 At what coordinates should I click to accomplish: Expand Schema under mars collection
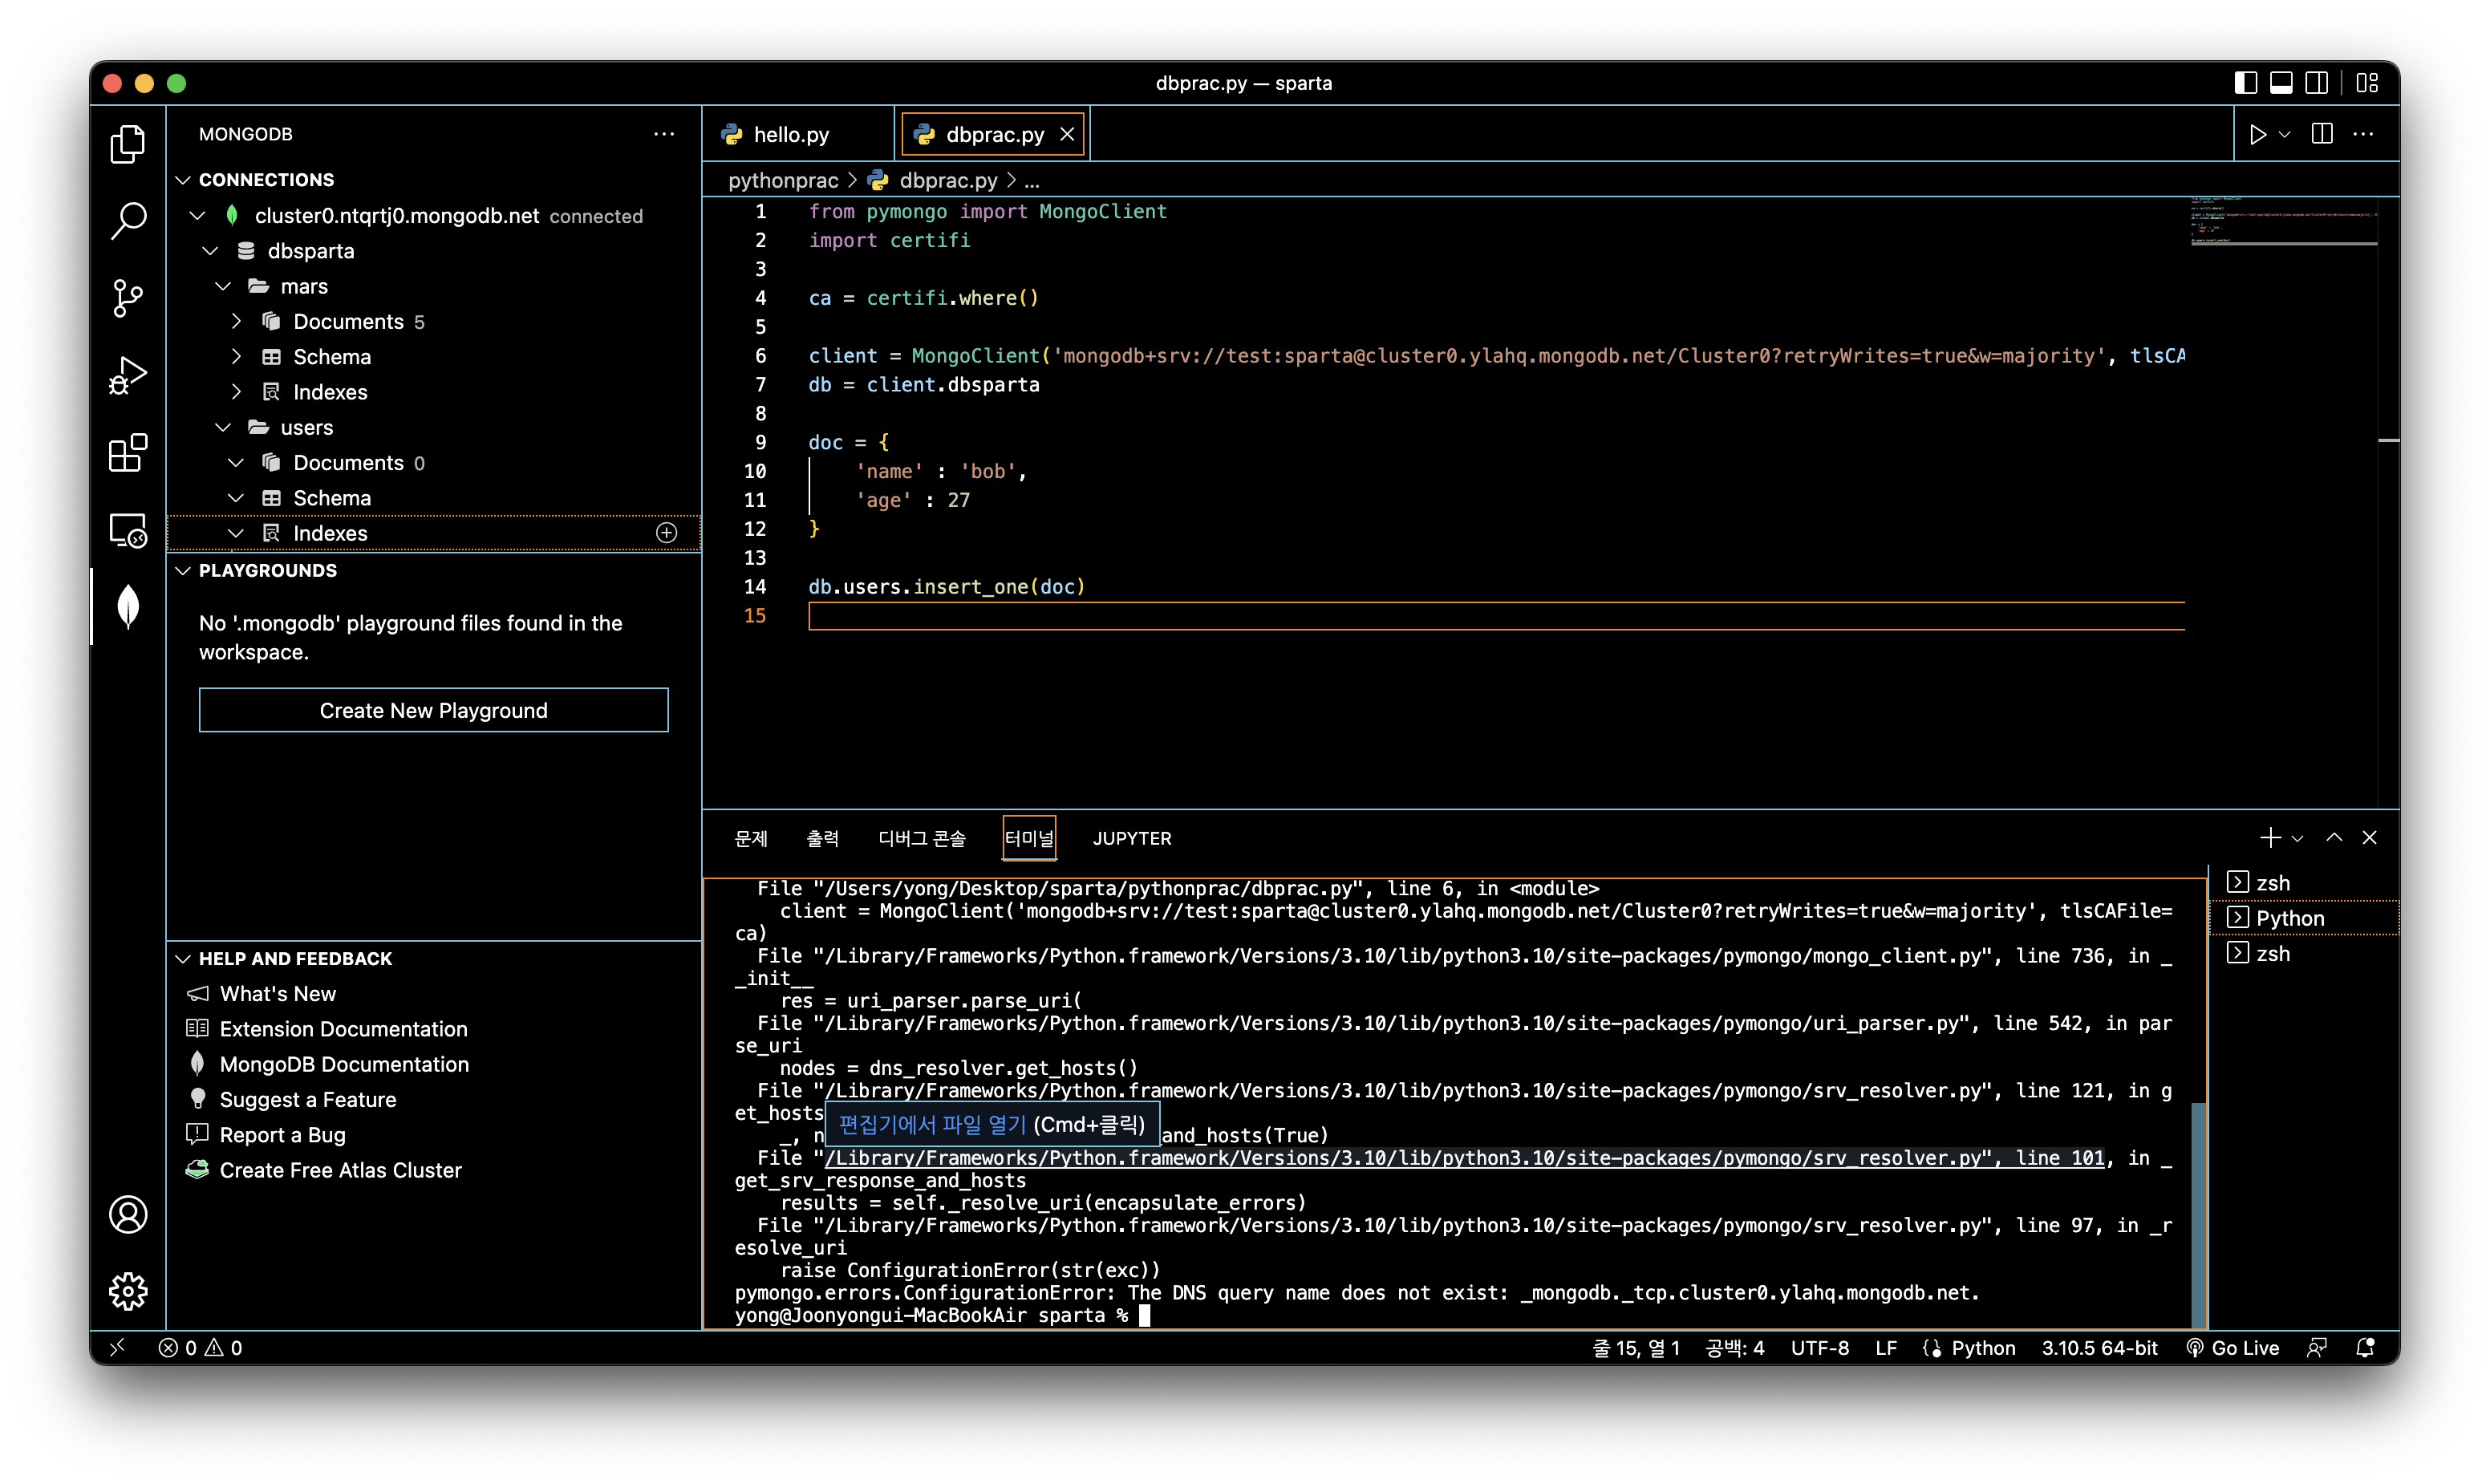click(236, 357)
